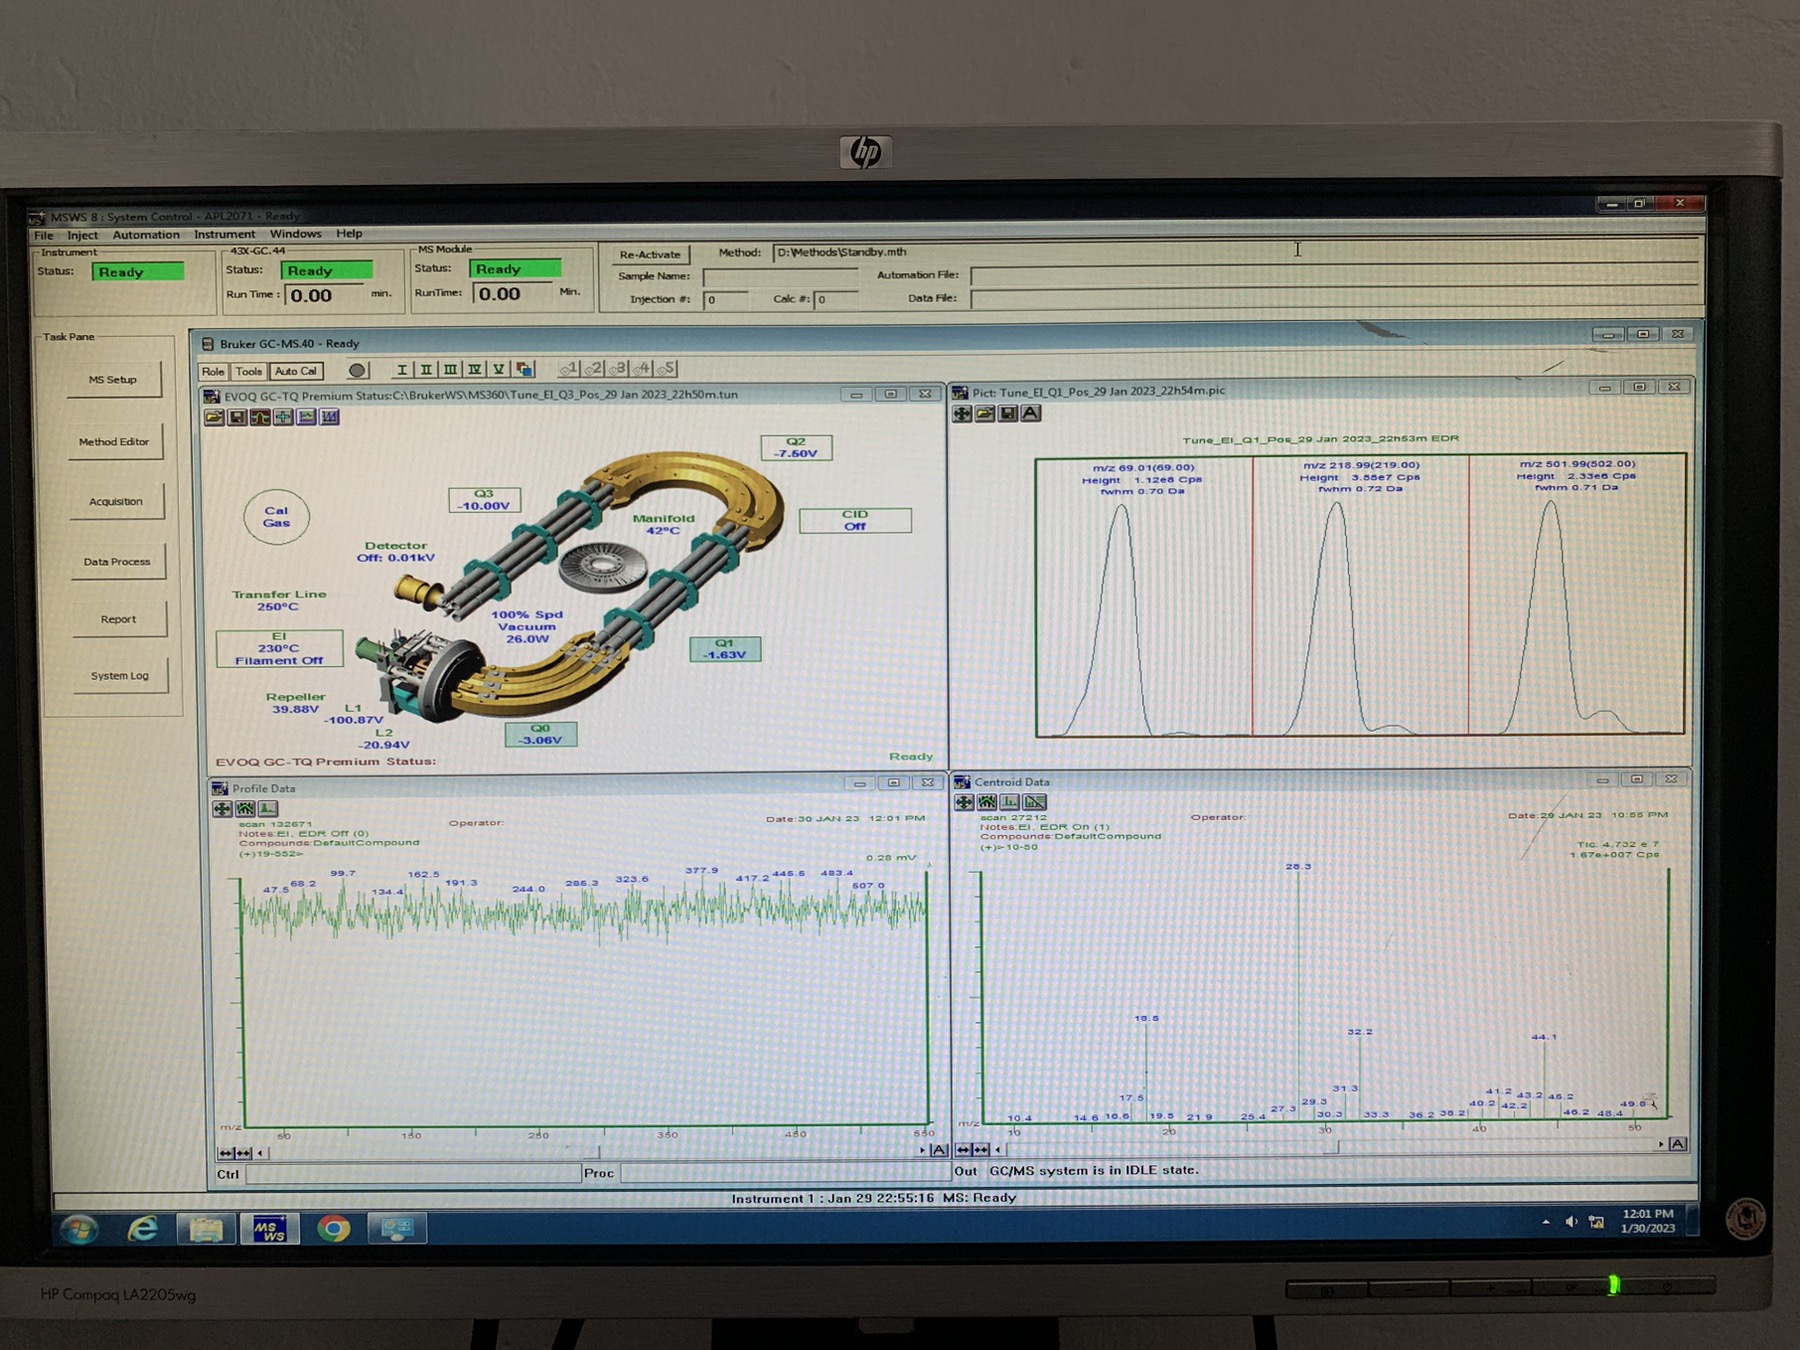1800x1350 pixels.
Task: Click the save disk icon in EVOQ status window
Action: tap(238, 417)
